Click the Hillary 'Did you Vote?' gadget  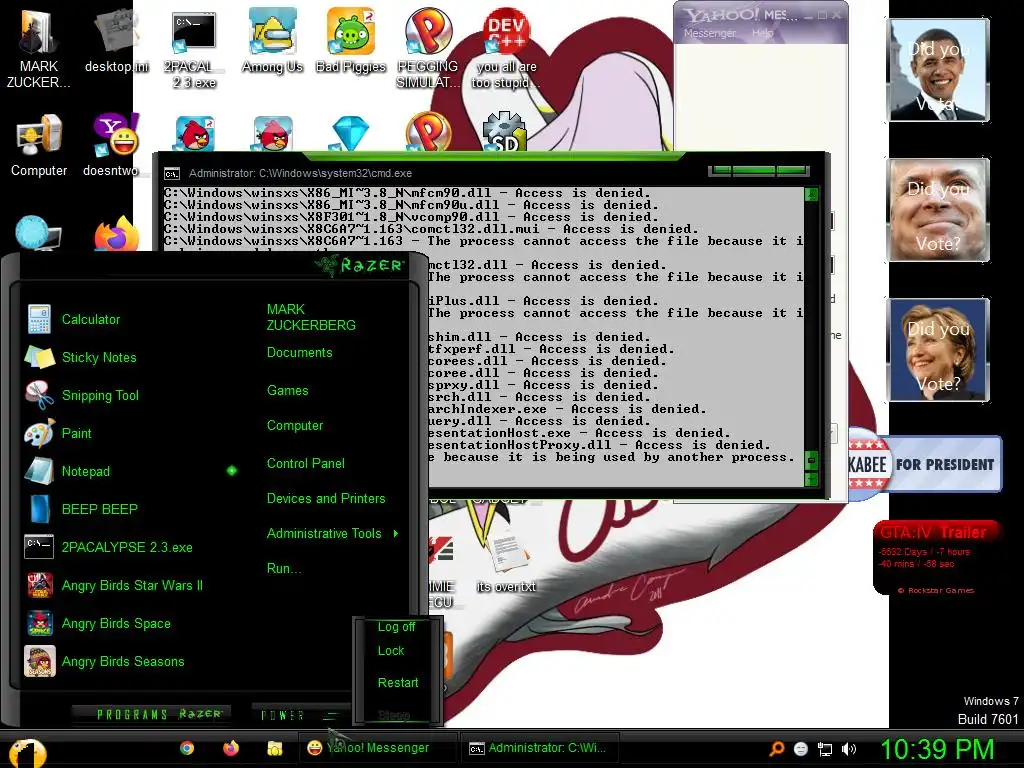(938, 350)
